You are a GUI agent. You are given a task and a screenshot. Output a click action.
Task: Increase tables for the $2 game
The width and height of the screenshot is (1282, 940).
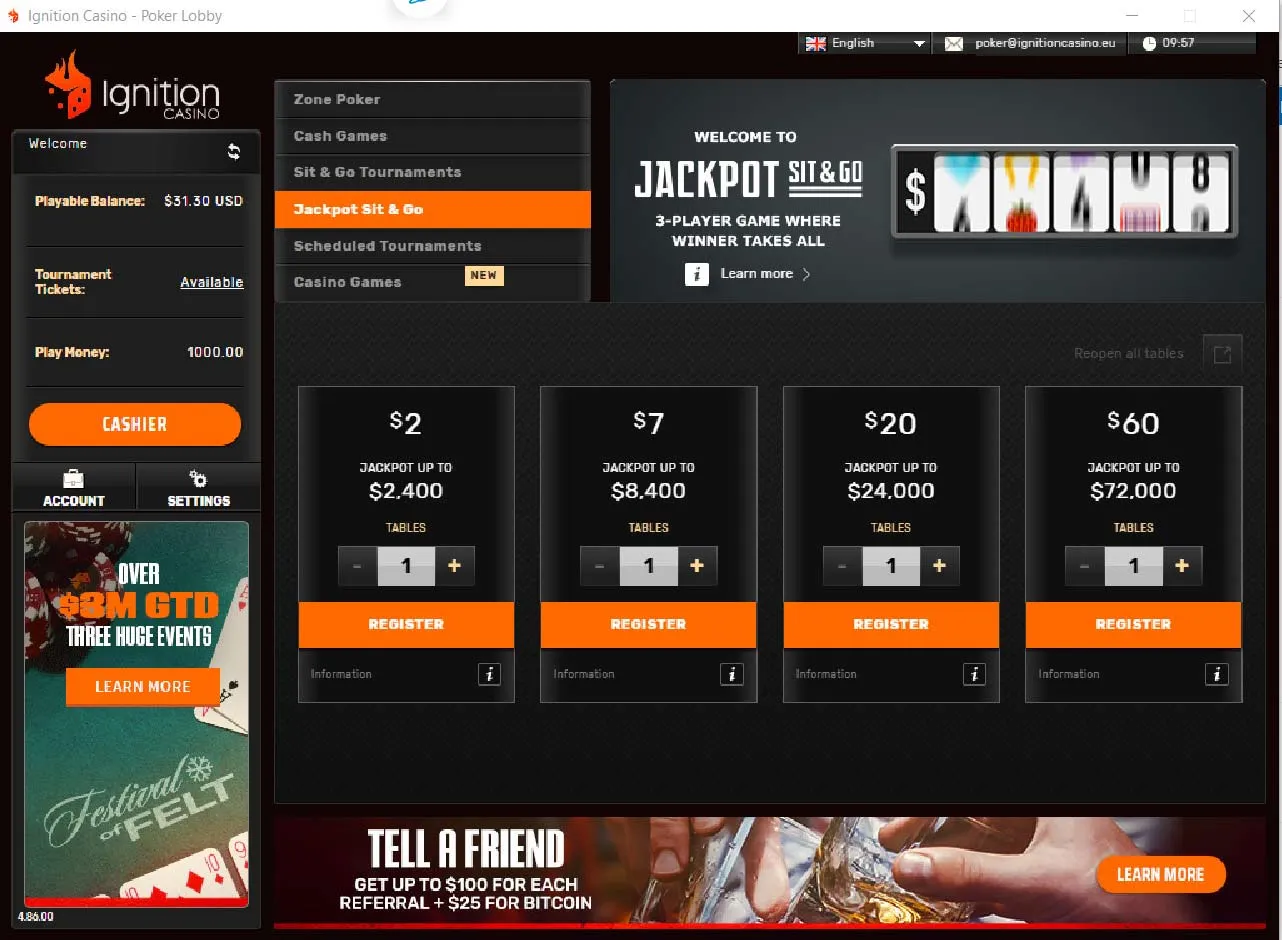(454, 566)
